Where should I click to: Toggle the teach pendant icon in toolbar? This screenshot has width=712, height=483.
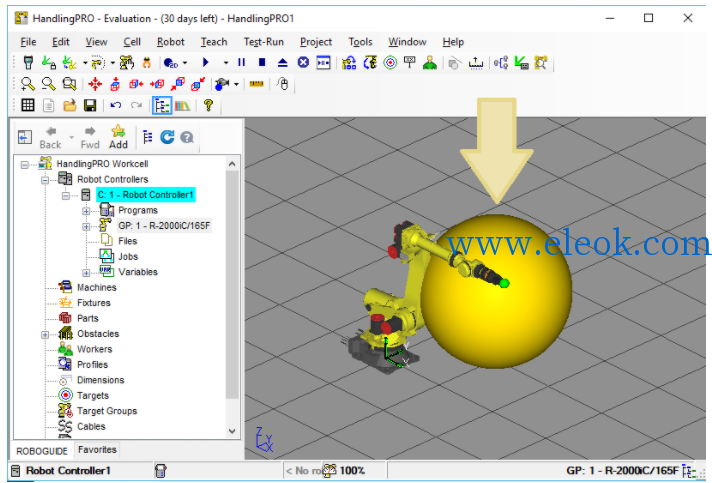tap(28, 62)
